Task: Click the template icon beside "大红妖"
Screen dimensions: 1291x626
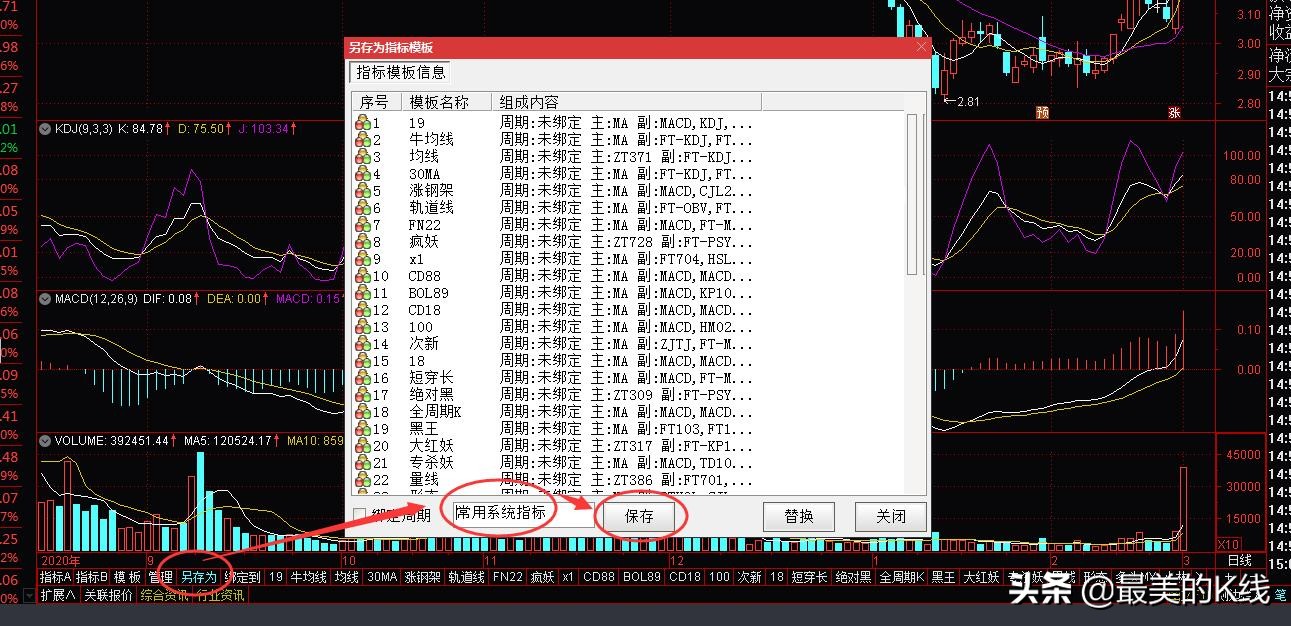Action: coord(361,445)
